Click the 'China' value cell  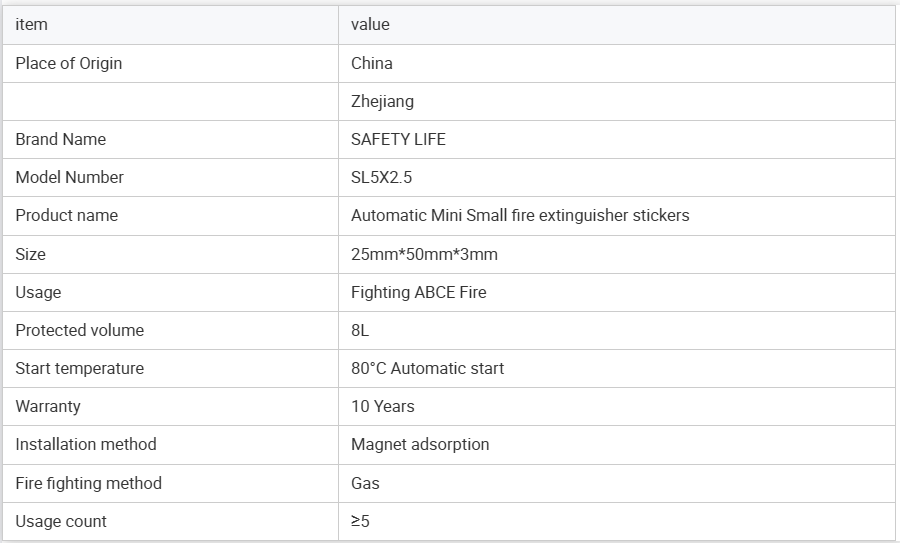(x=372, y=63)
